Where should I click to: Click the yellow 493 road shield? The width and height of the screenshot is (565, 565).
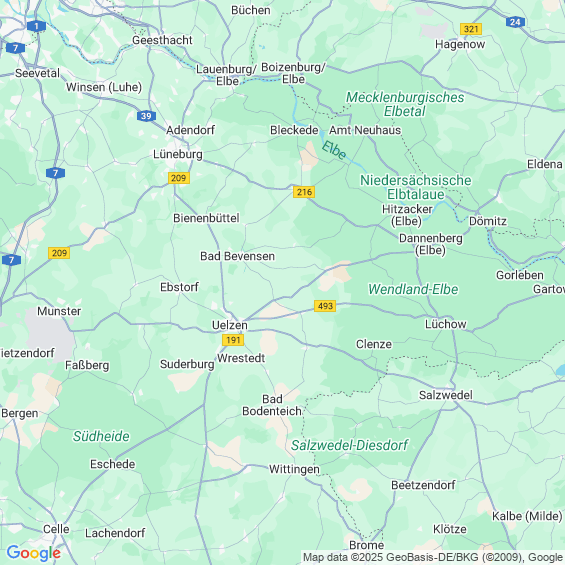pyautogui.click(x=325, y=306)
